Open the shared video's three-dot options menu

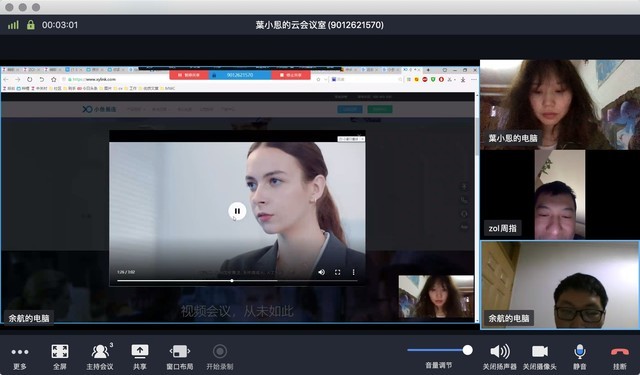(x=353, y=272)
